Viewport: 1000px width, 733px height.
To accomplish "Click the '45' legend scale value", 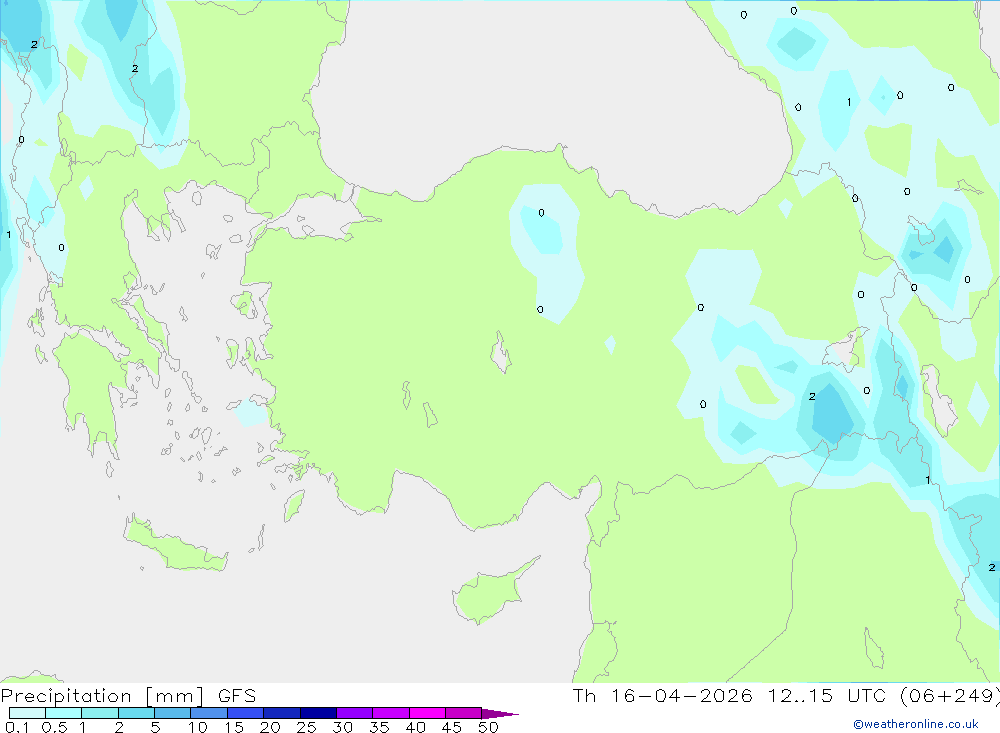I will [452, 727].
